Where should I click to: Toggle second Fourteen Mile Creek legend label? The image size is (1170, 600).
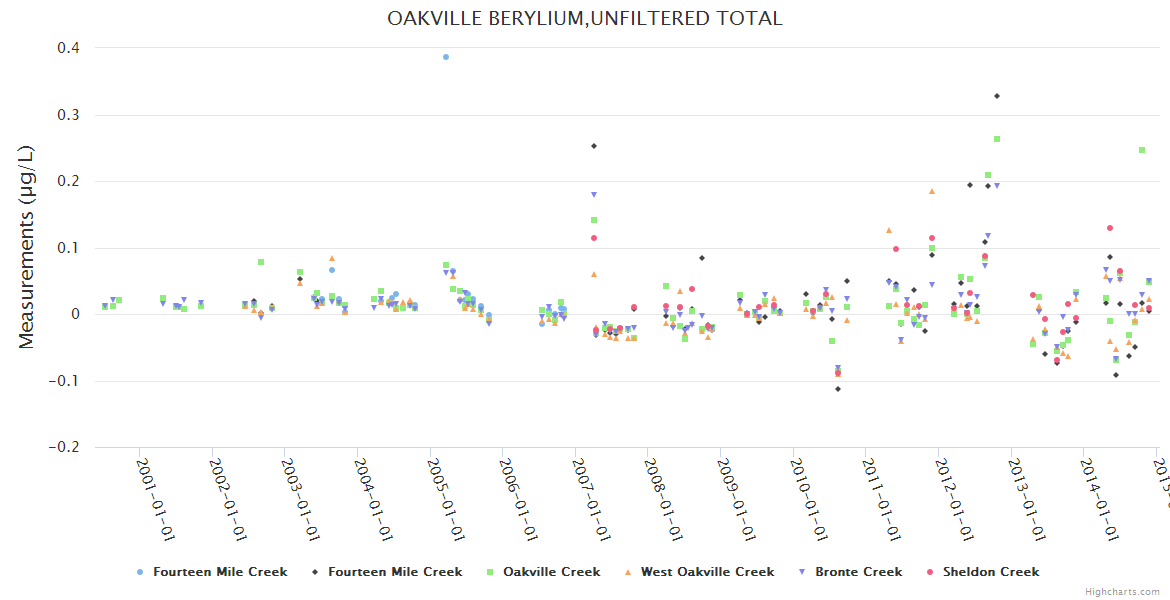tap(395, 572)
